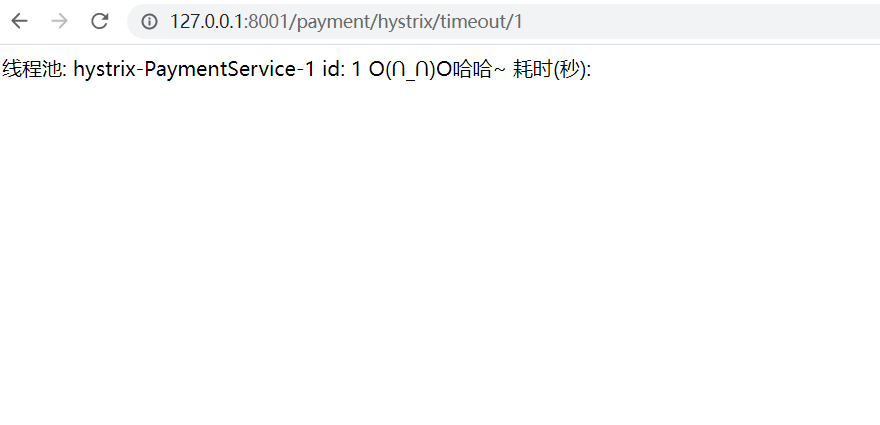
Task: Click the word hystrix in the address bar
Action: pos(405,22)
